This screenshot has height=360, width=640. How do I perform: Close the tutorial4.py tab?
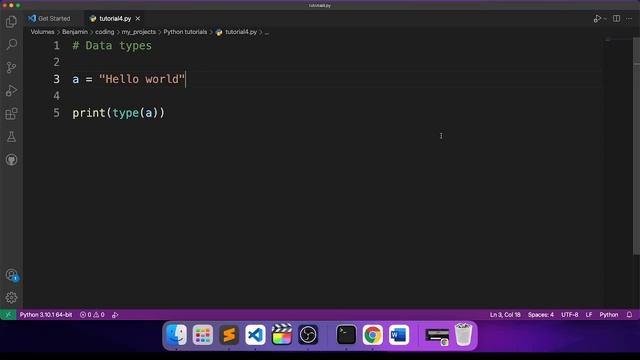coord(138,19)
